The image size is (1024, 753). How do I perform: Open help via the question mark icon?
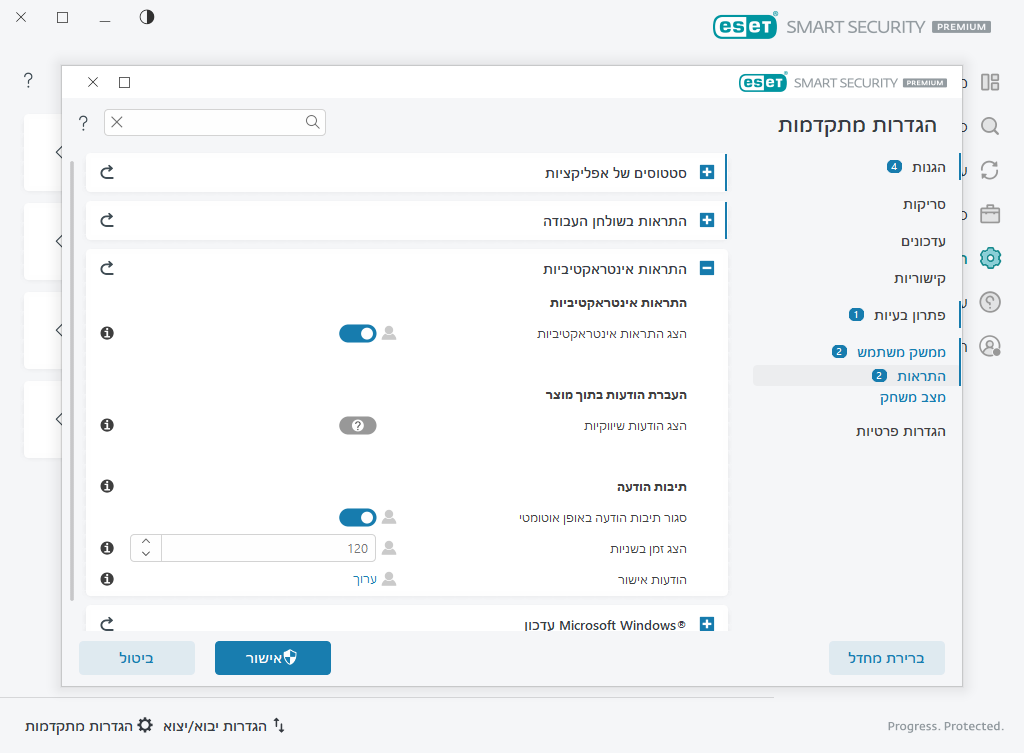click(x=83, y=122)
